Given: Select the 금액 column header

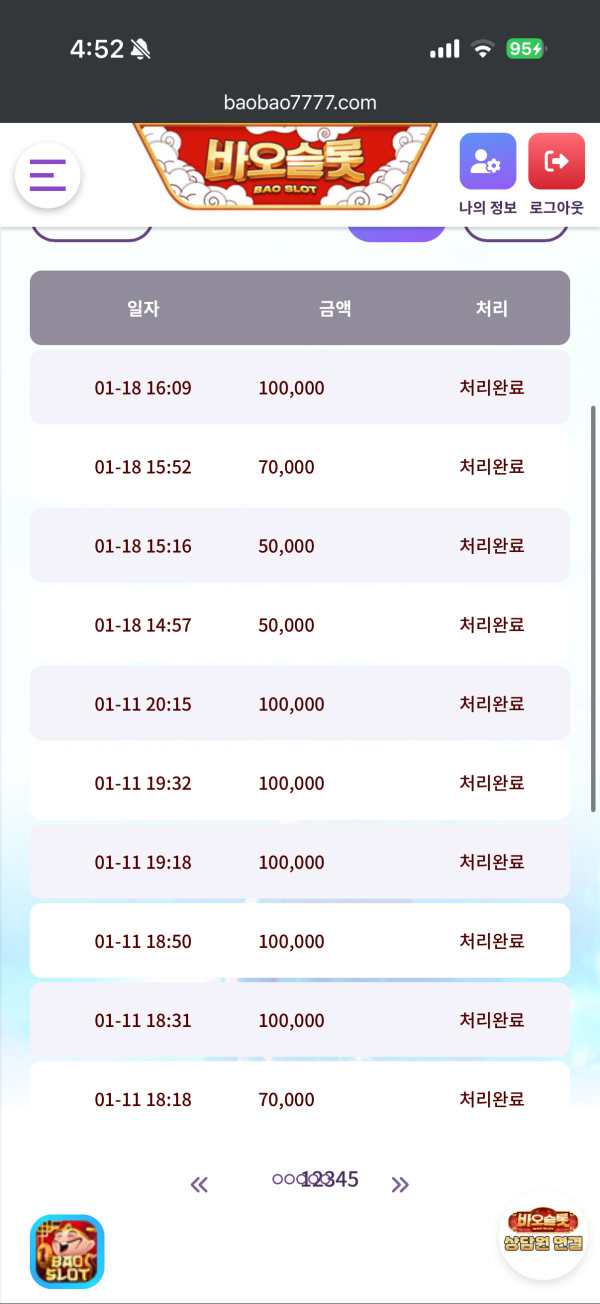Looking at the screenshot, I should (335, 308).
